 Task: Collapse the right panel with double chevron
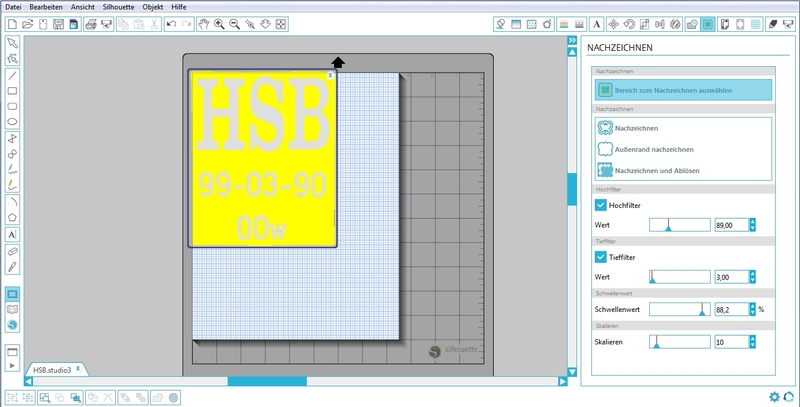(x=572, y=41)
